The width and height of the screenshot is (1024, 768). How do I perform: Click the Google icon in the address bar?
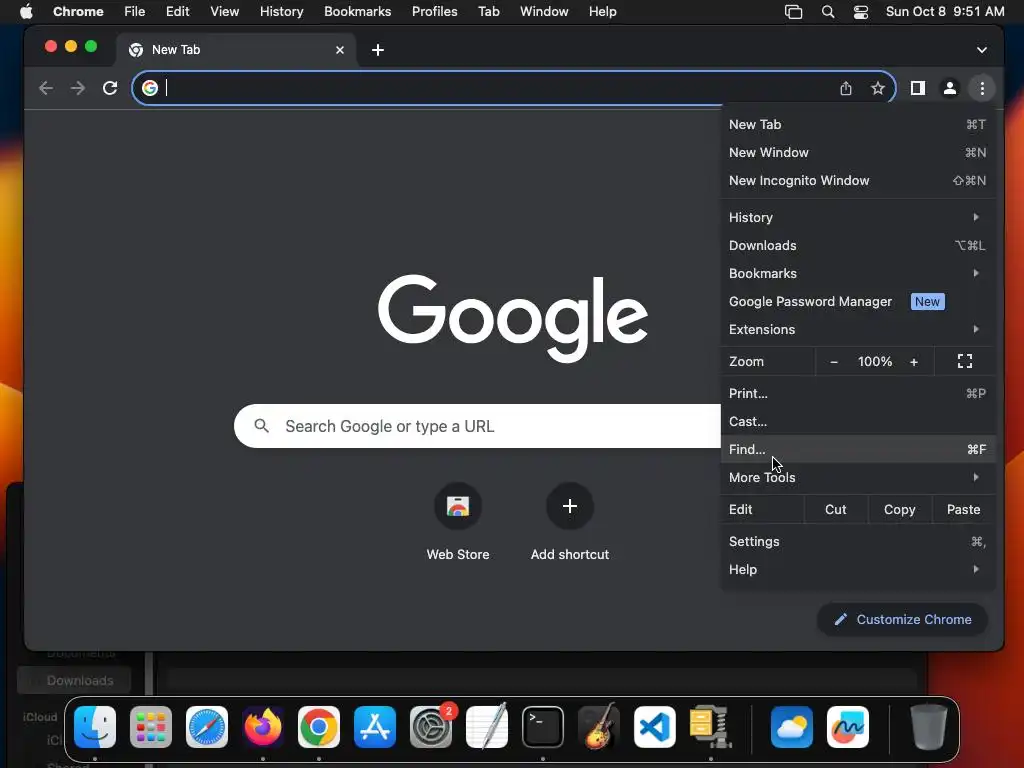pos(150,88)
